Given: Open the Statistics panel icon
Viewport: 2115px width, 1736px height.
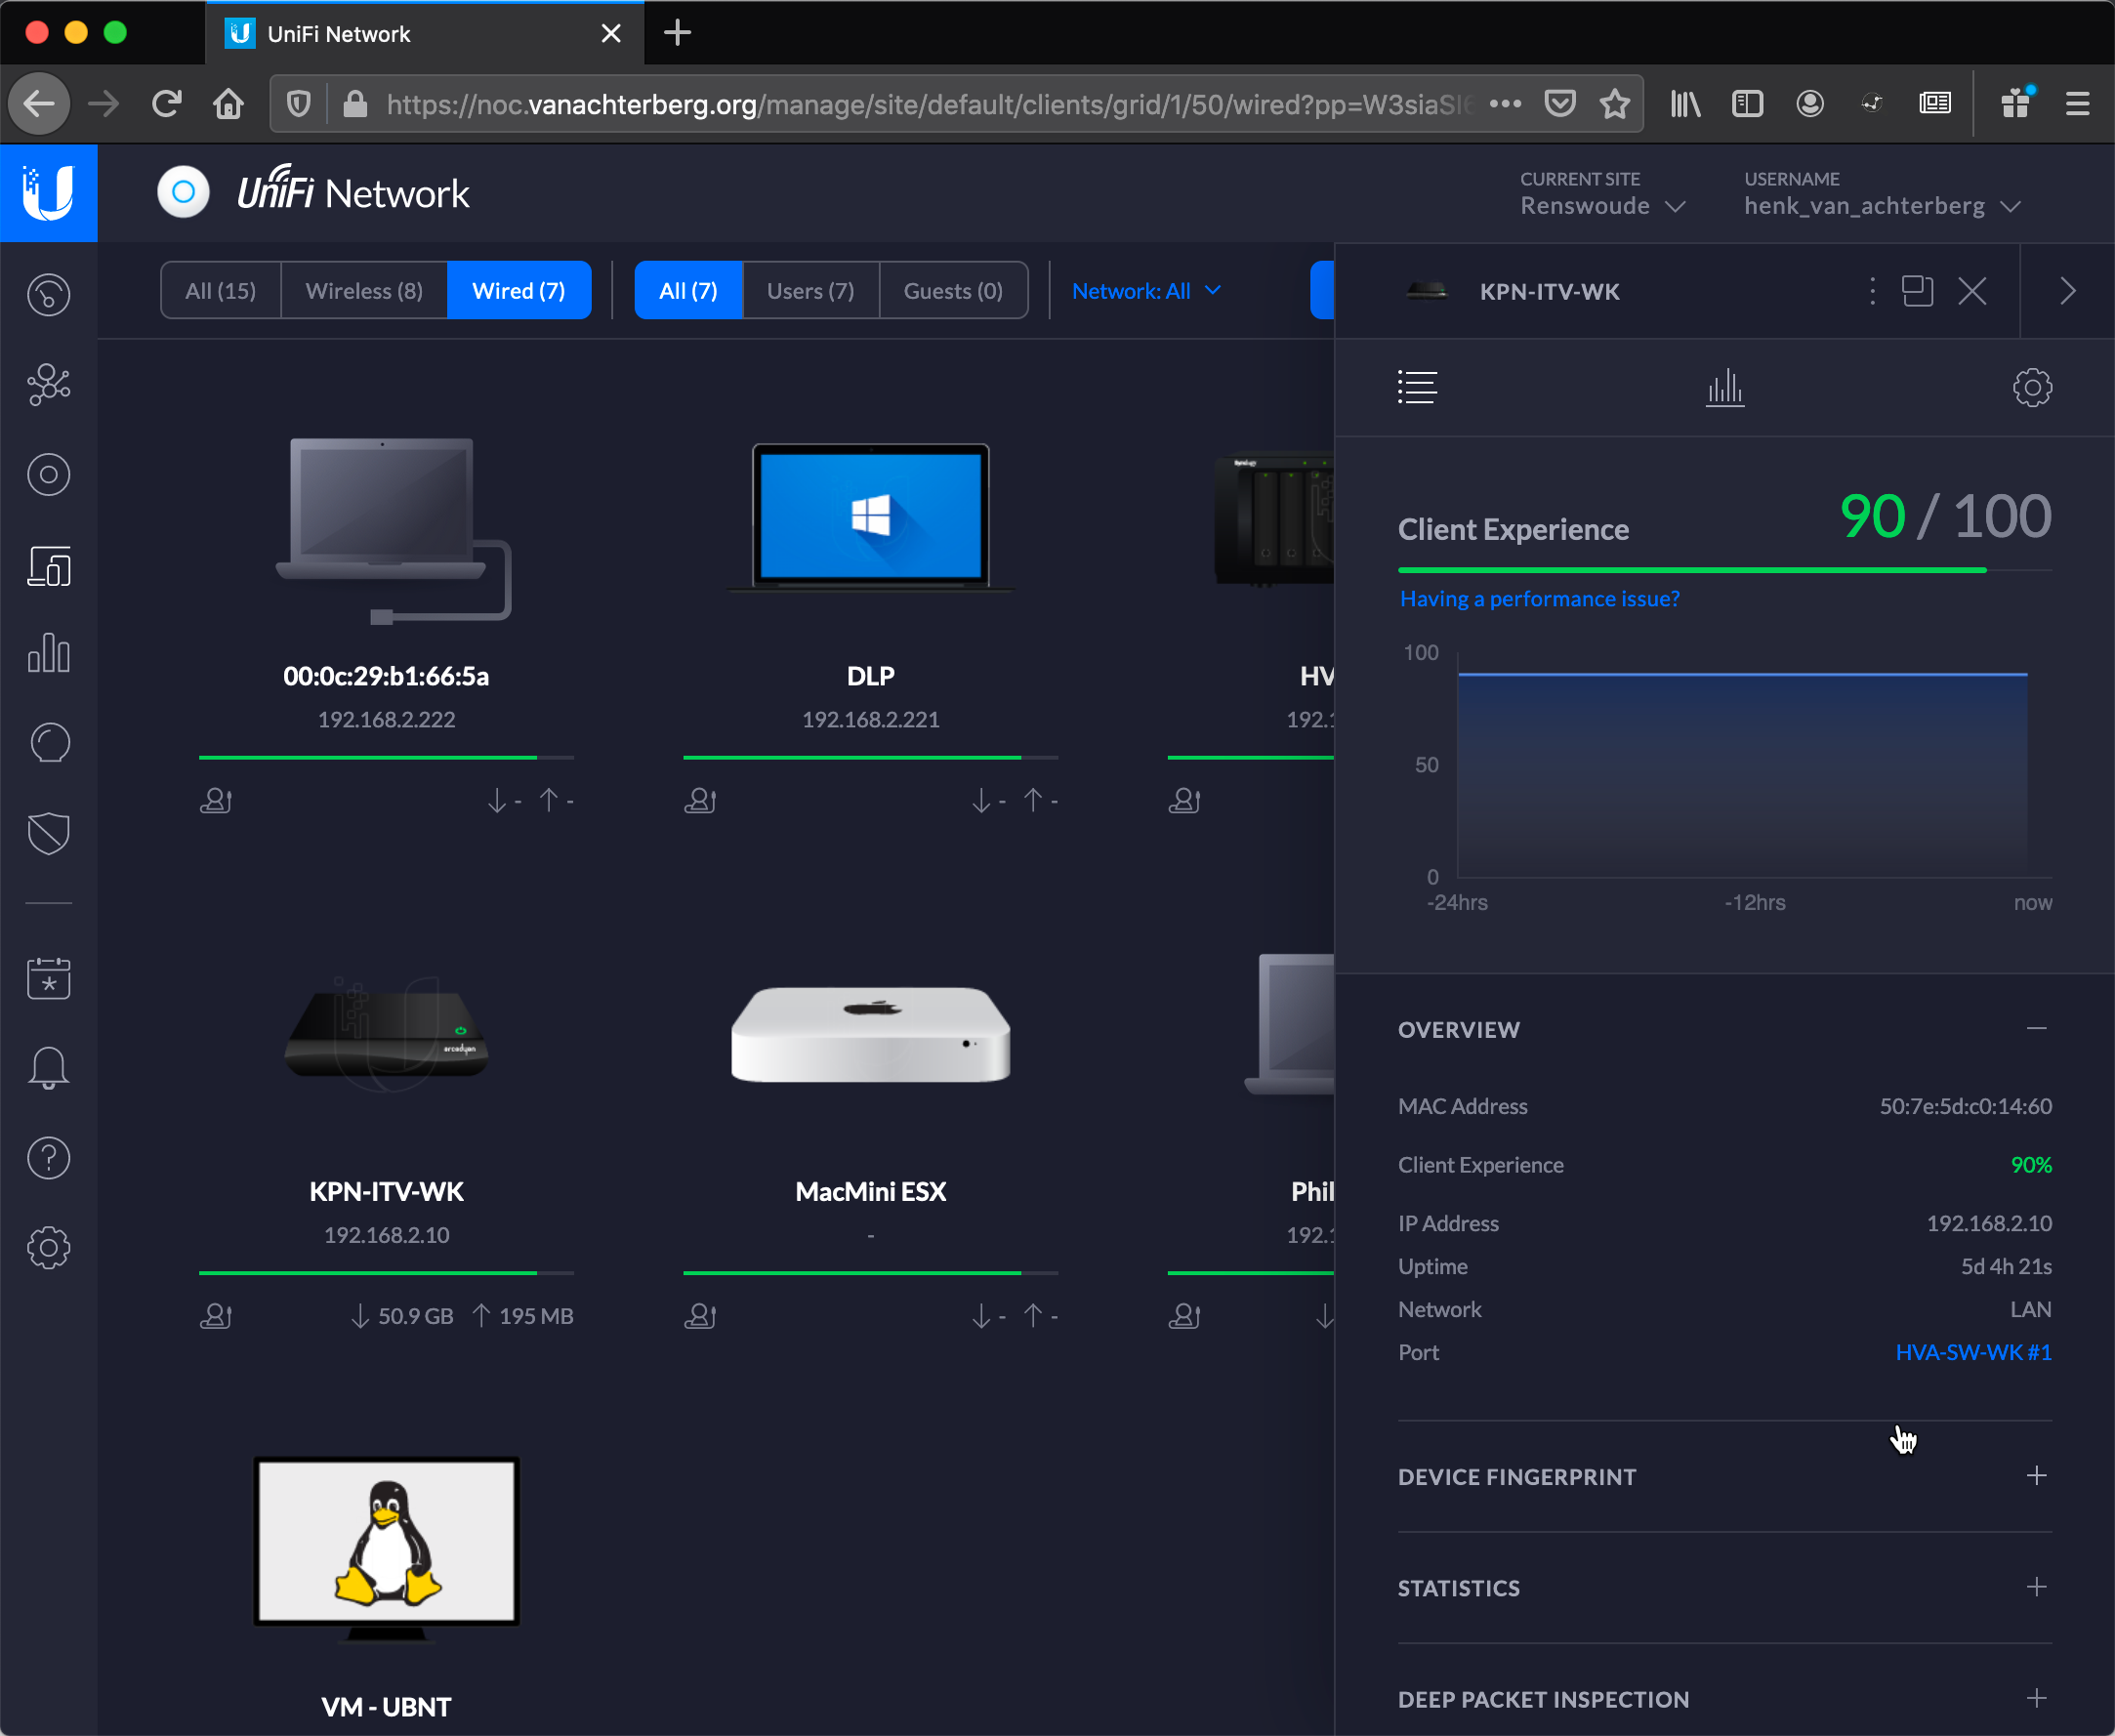Looking at the screenshot, I should point(49,653).
